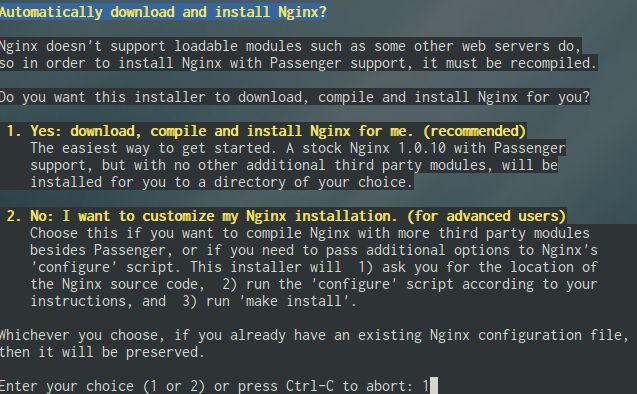This screenshot has height=394, width=637.
Task: Click 'Do you want this installer' question line
Action: (295, 97)
